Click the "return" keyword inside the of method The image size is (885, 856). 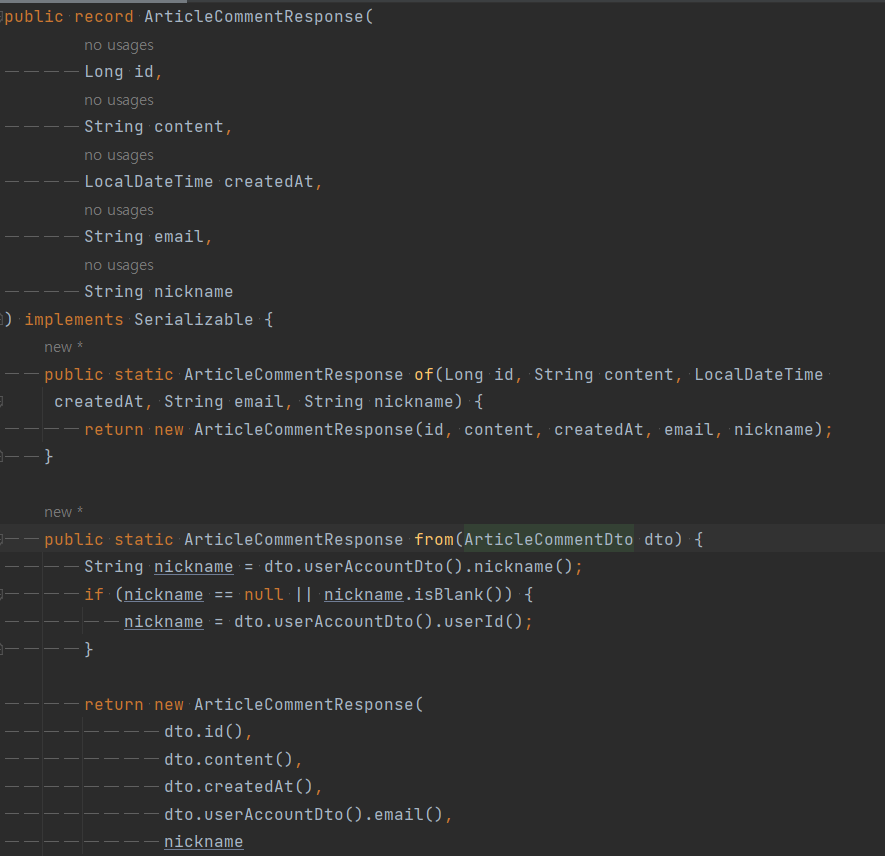pos(114,429)
